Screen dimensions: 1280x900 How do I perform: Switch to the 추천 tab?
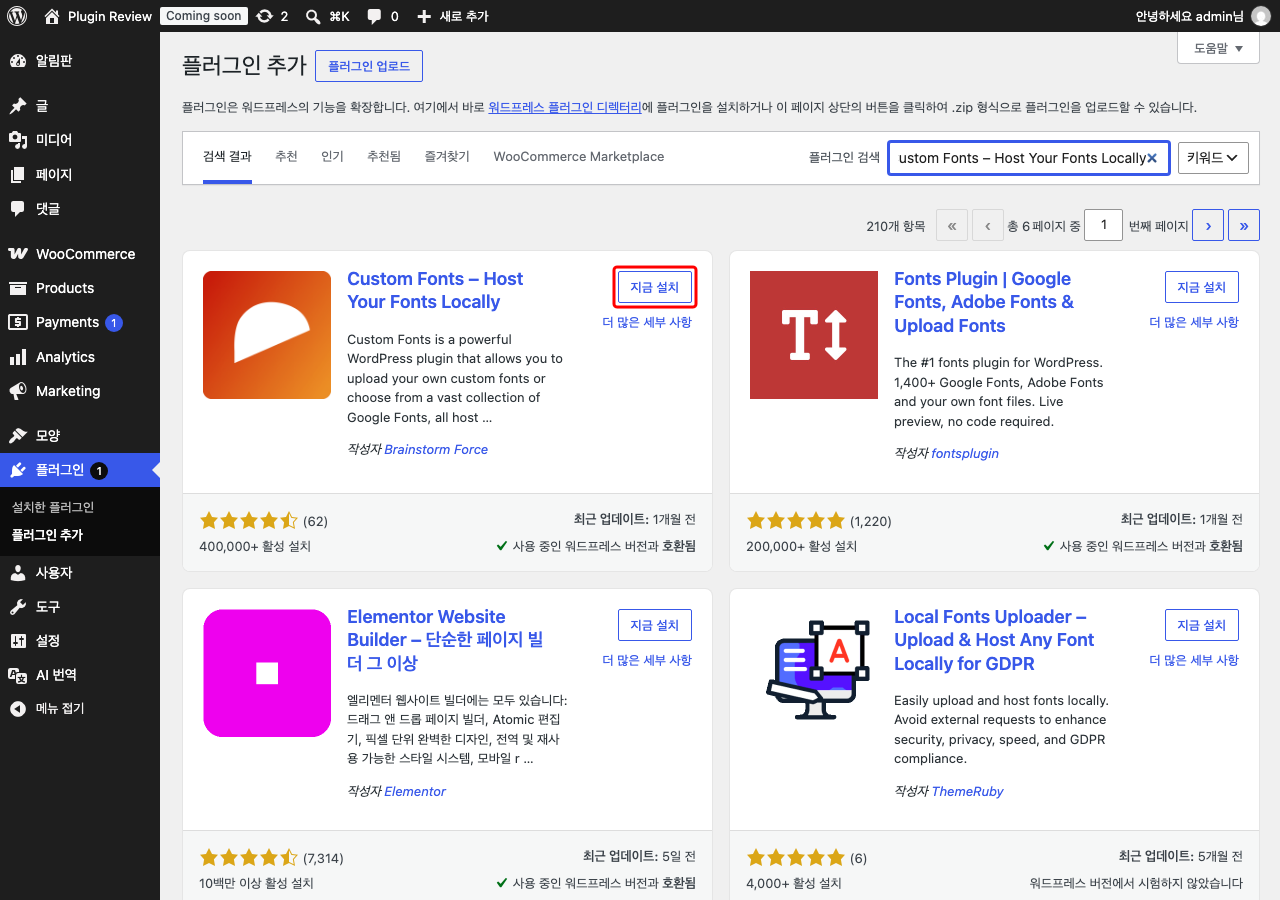pos(286,157)
